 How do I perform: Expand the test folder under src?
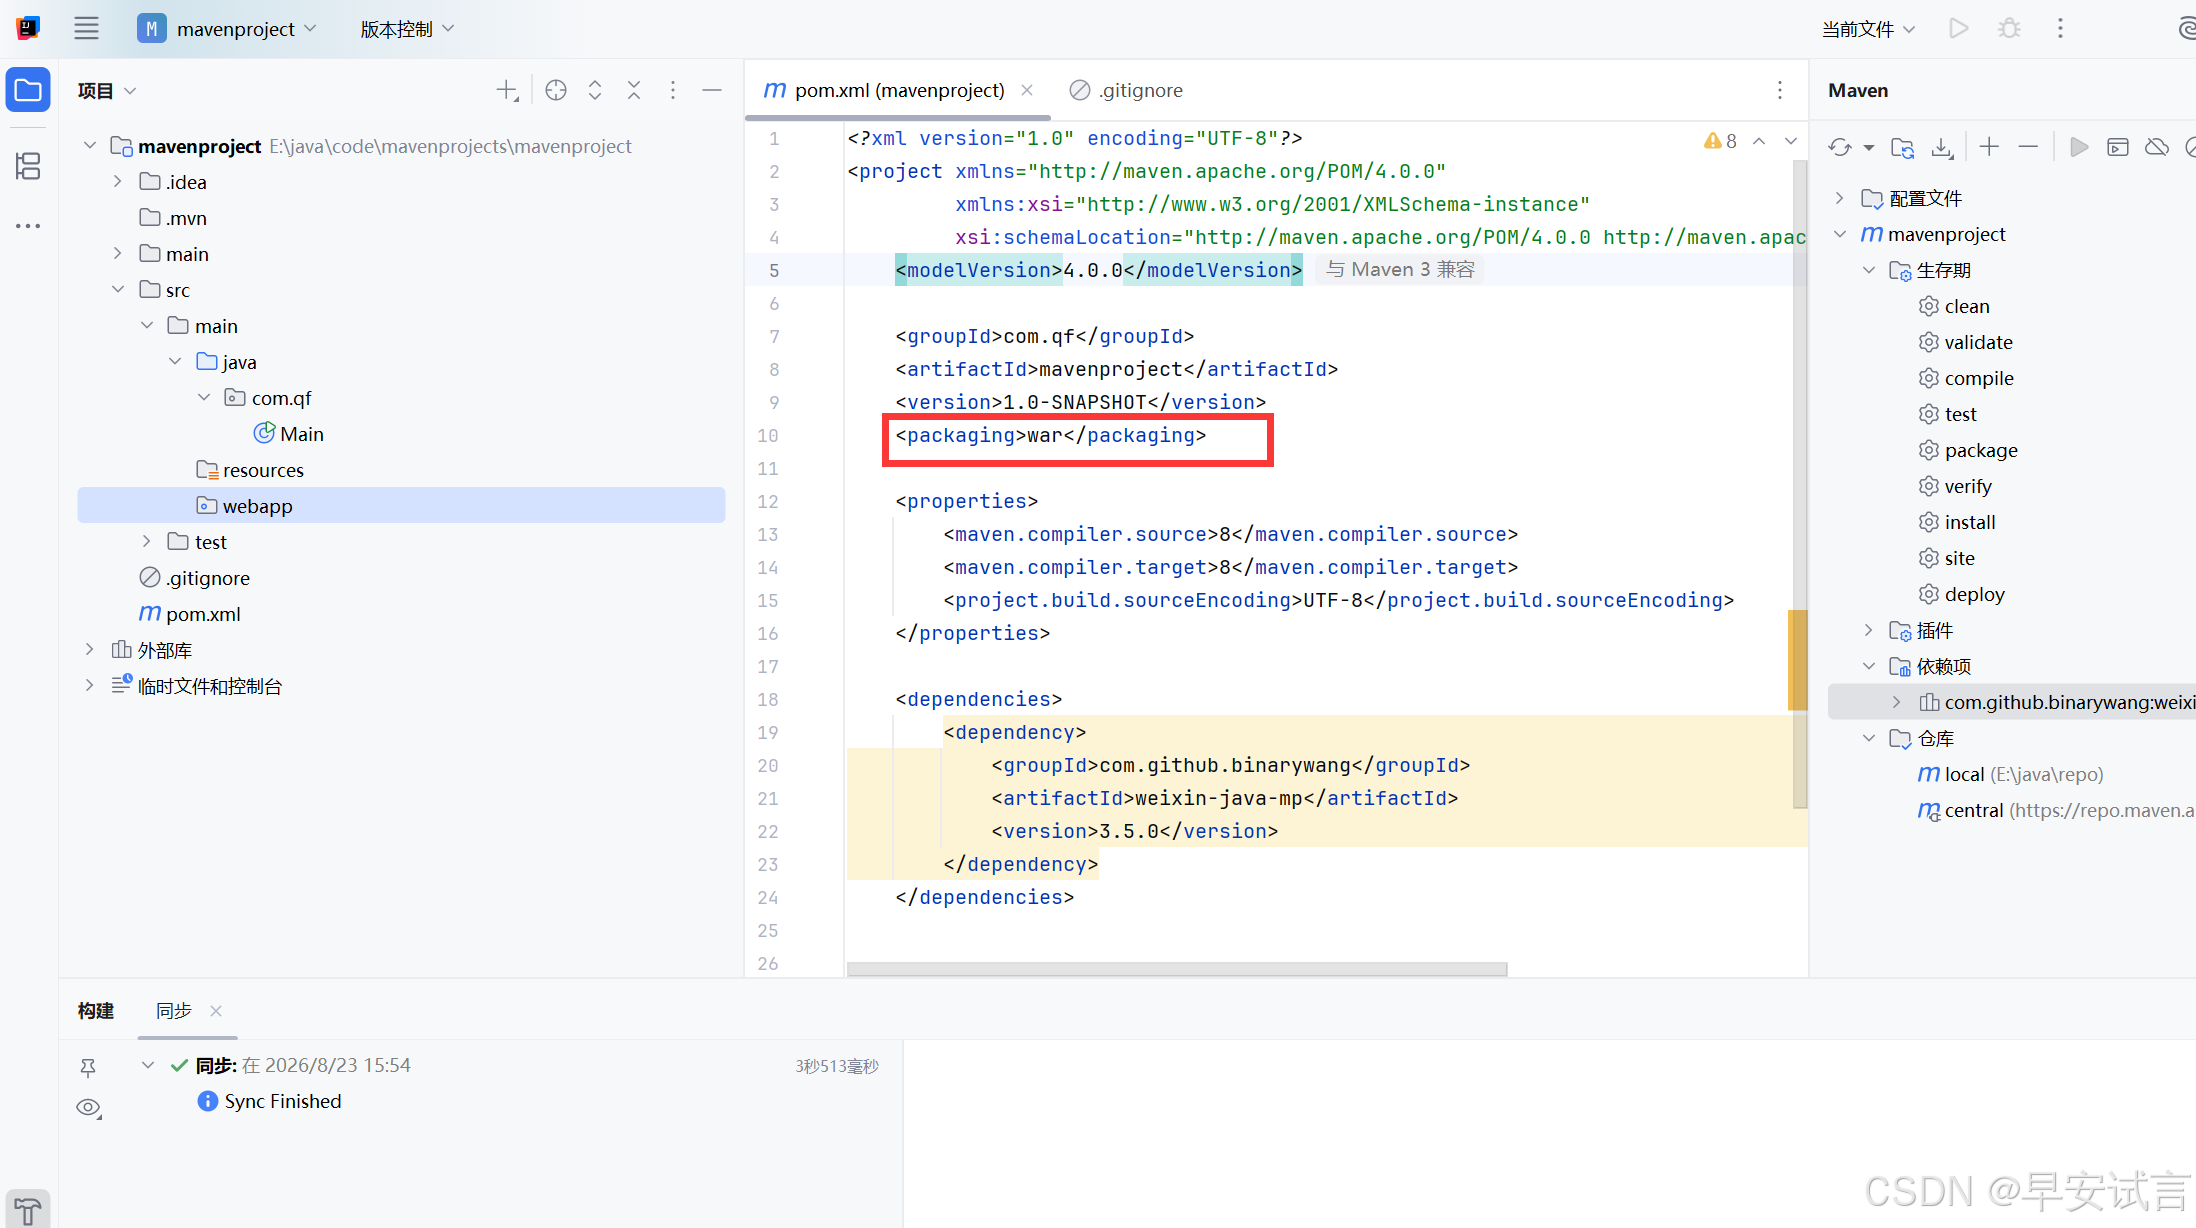[146, 542]
